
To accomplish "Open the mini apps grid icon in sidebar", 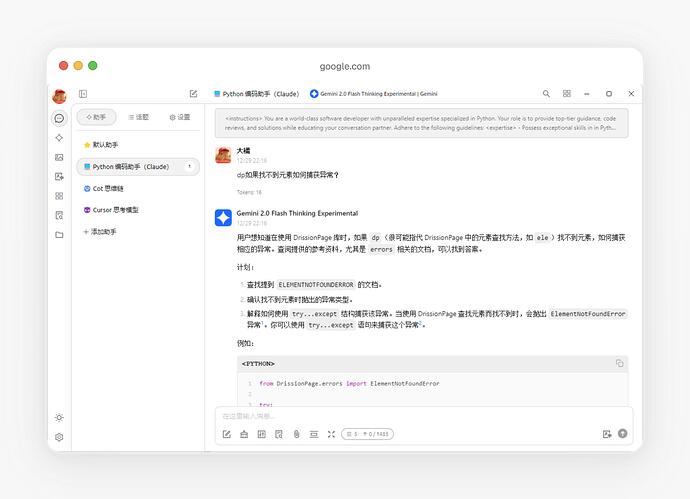I will (59, 196).
